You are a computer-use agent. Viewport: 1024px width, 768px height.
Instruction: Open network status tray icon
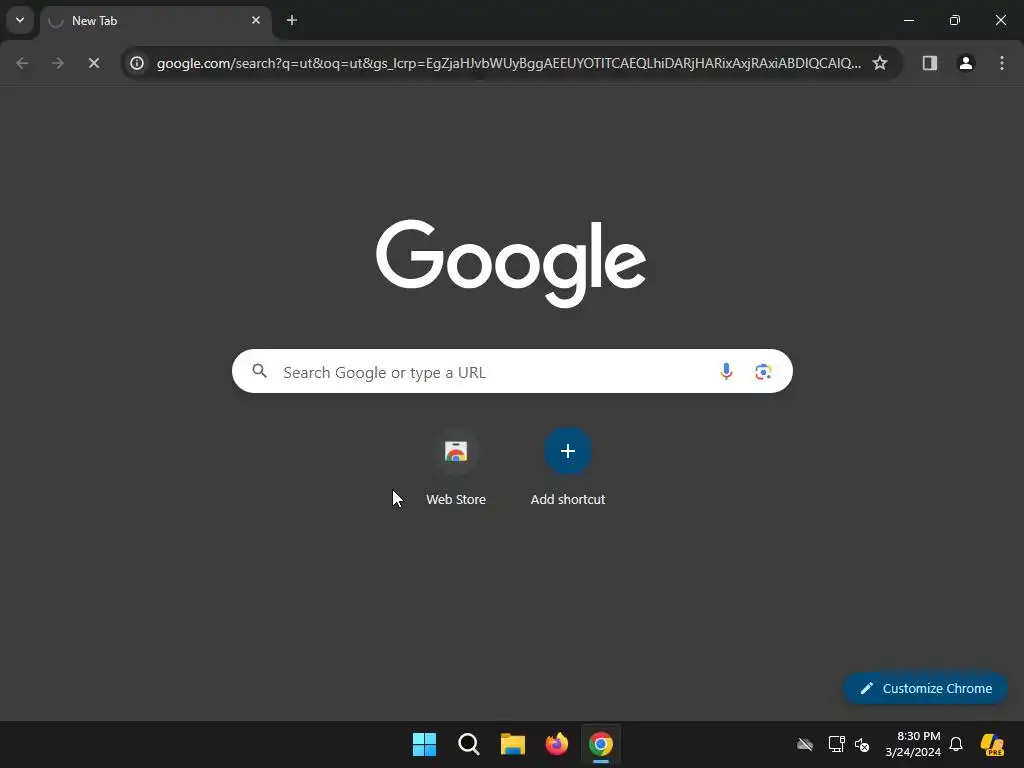pyautogui.click(x=836, y=744)
